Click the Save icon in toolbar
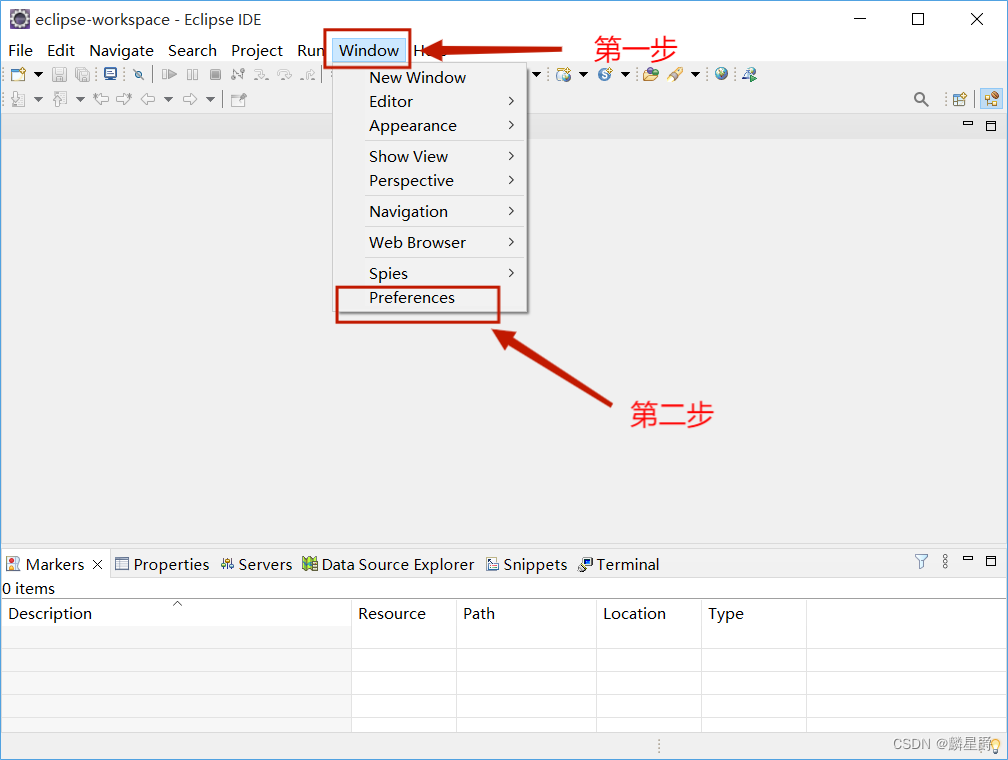 [x=59, y=75]
